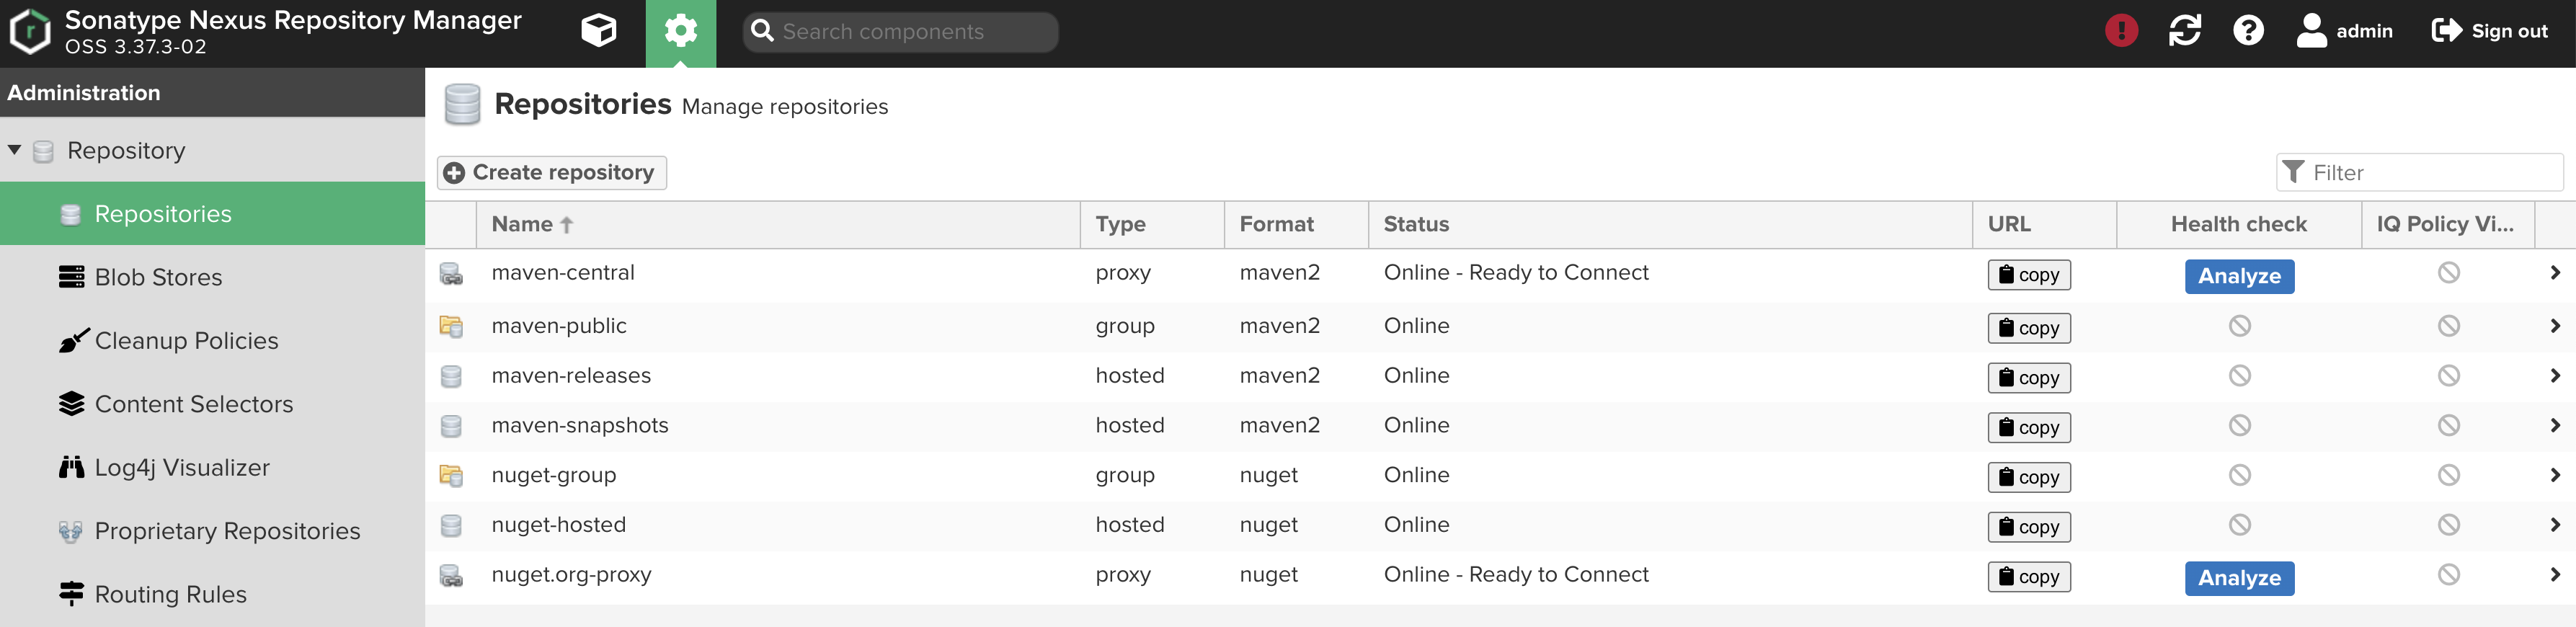Click the Health check column header

[x=2239, y=224]
